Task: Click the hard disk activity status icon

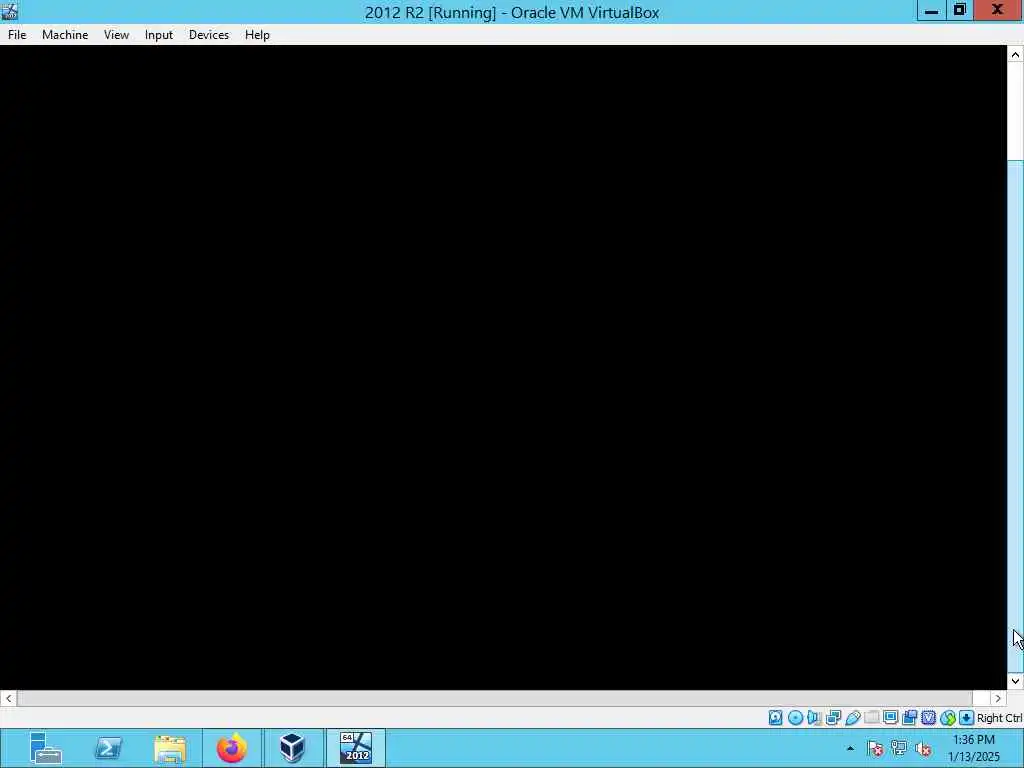Action: pos(775,718)
